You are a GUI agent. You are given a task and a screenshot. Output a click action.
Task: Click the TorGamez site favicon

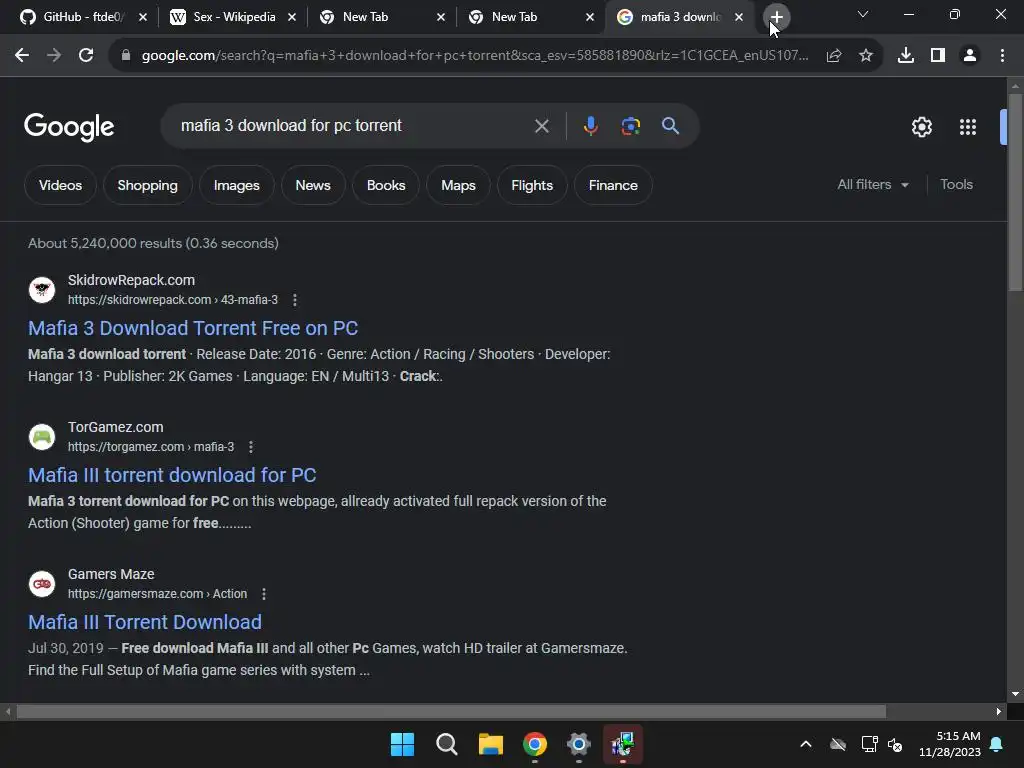[42, 436]
